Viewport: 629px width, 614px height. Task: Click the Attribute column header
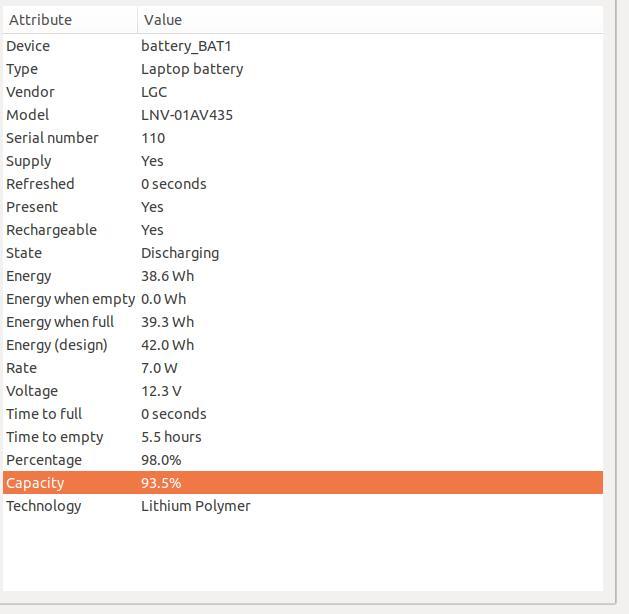70,20
